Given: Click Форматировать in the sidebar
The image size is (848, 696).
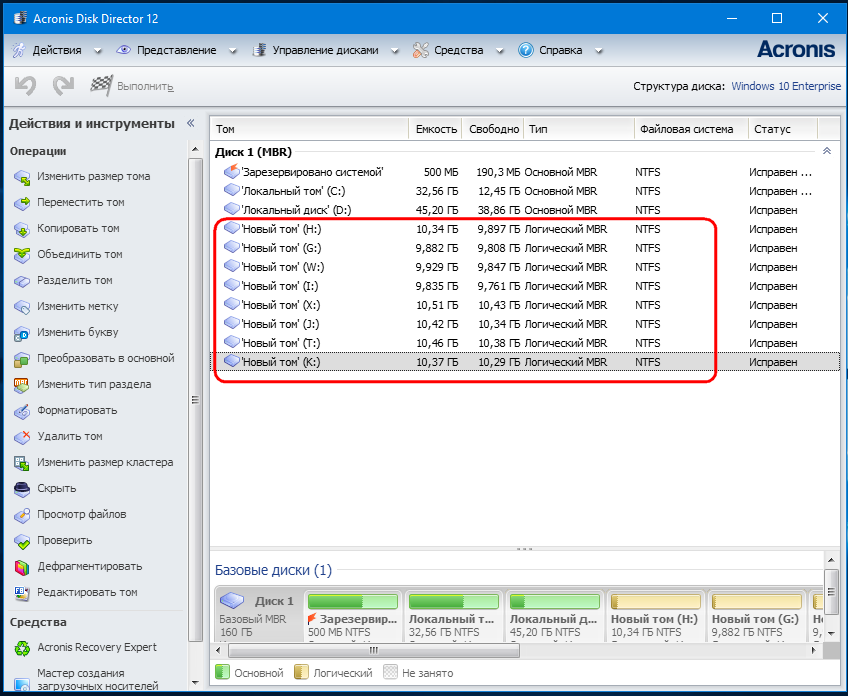Looking at the screenshot, I should pos(76,410).
